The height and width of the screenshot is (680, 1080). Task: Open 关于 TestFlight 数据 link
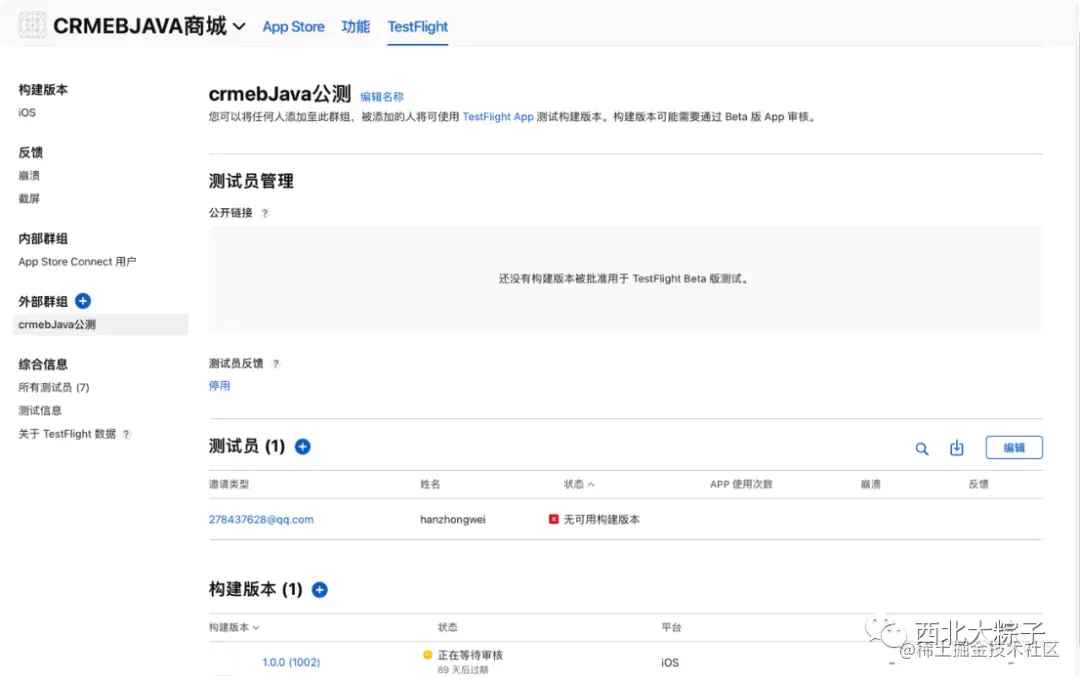tap(67, 434)
